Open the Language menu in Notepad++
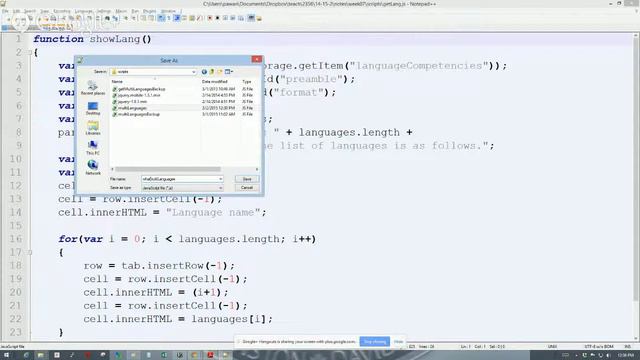The image size is (640, 360). click(83, 11)
